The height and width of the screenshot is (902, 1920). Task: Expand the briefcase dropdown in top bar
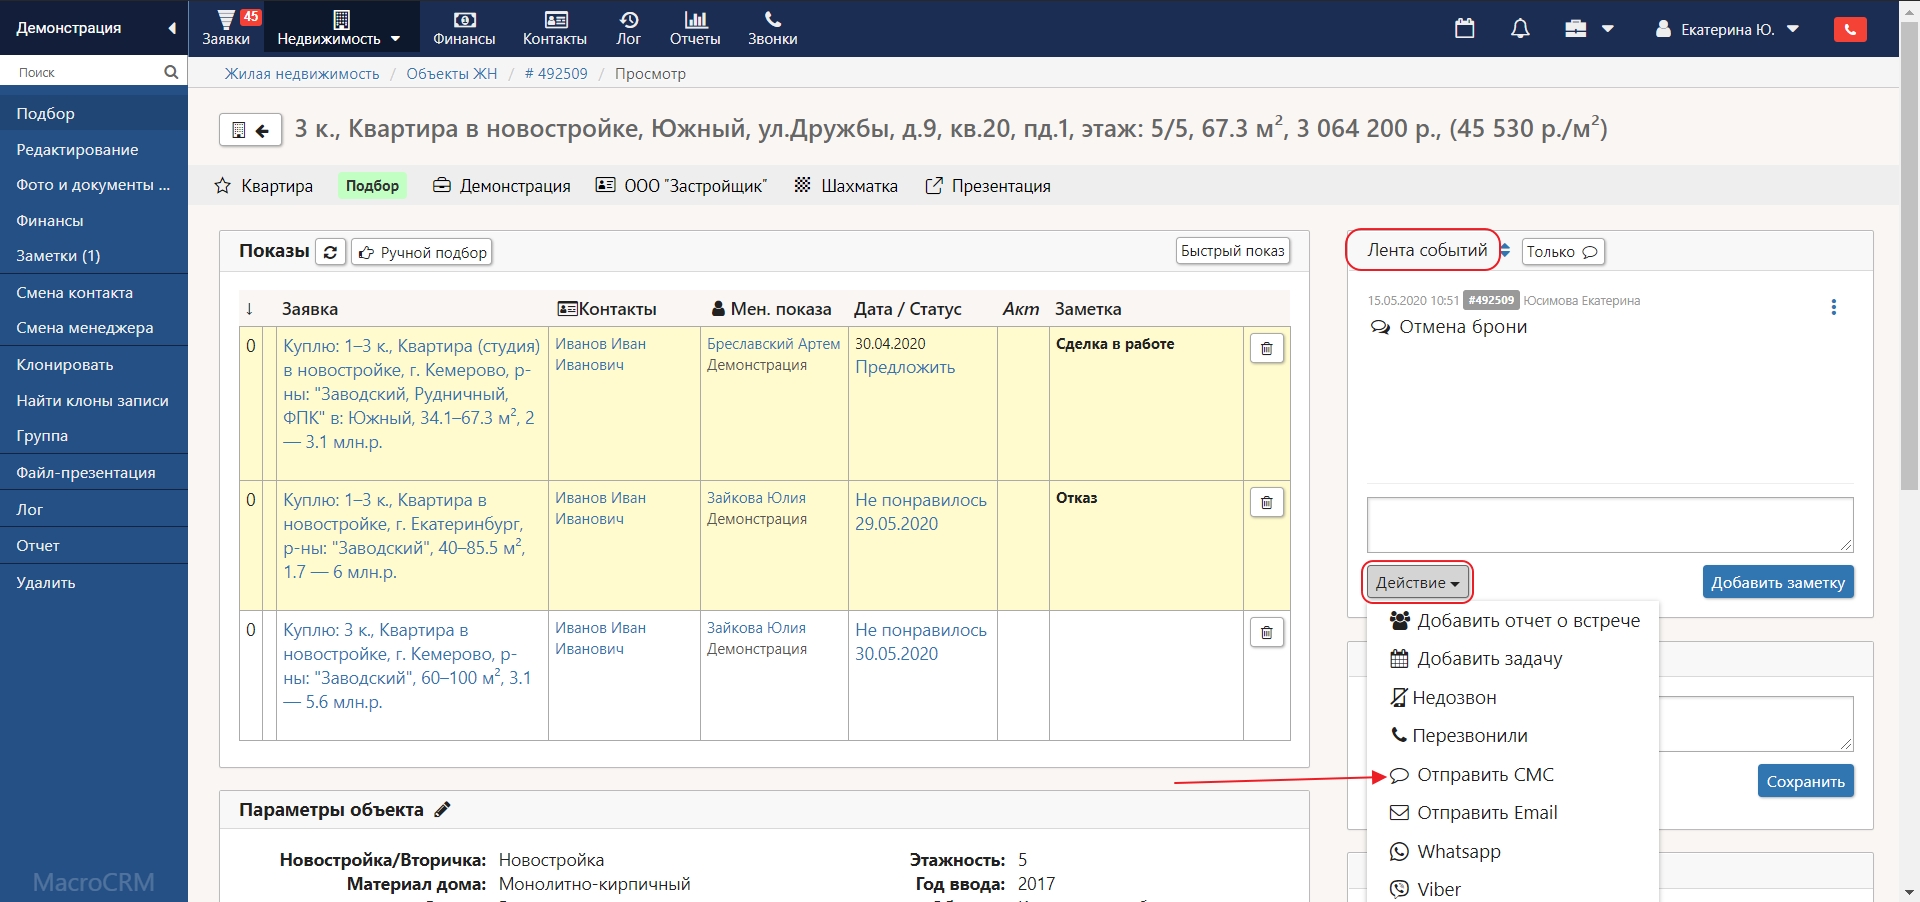click(1589, 29)
